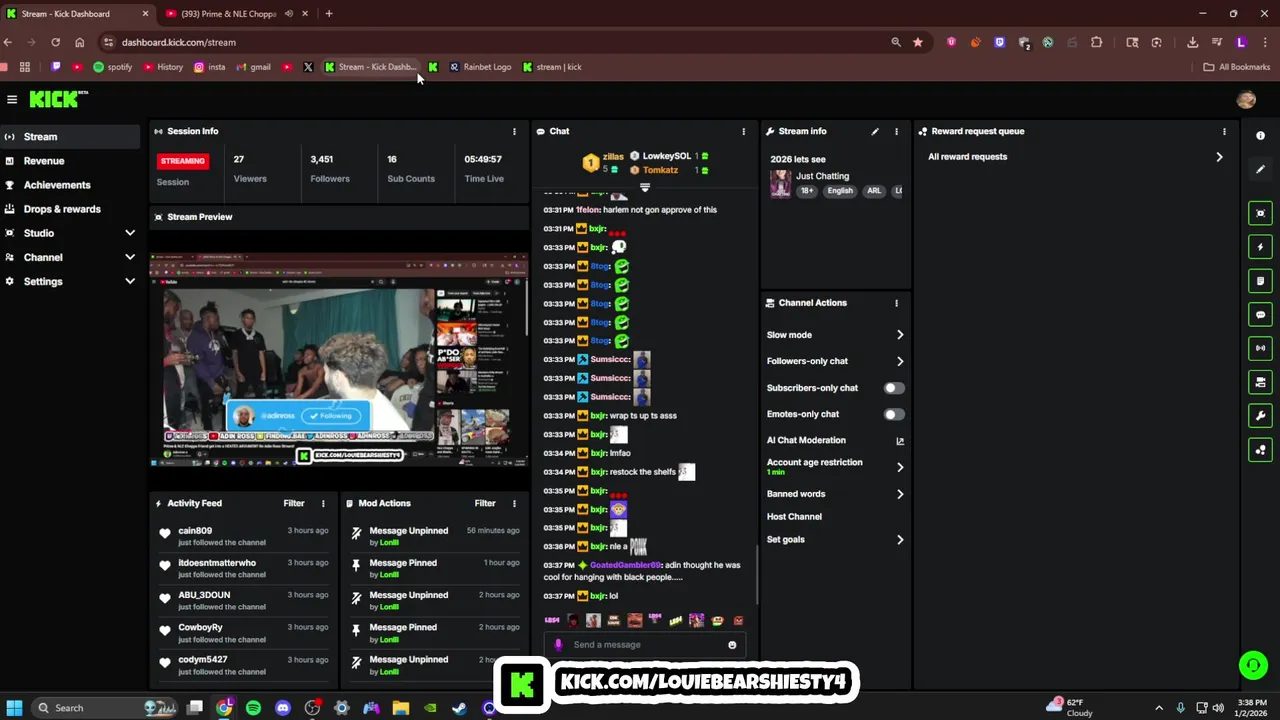This screenshot has height=720, width=1280.
Task: Open Account age restriction settings
Action: pos(835,467)
